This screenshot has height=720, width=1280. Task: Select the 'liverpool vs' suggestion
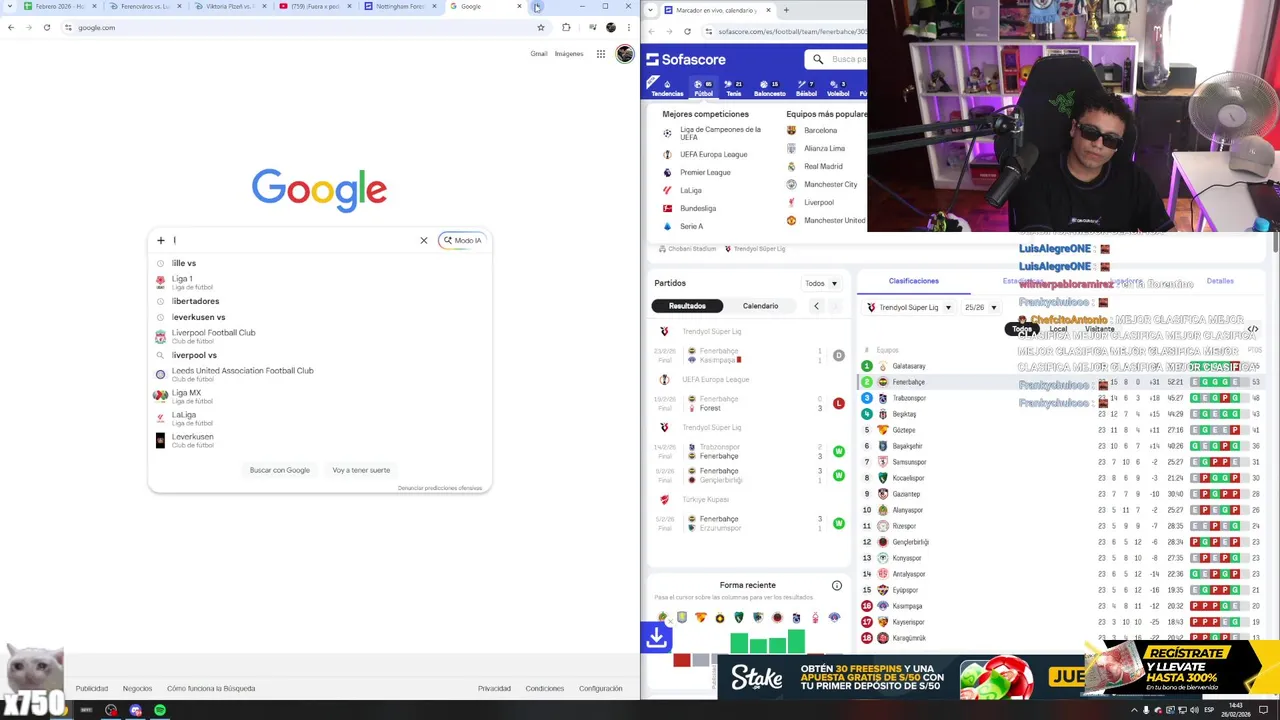[319, 355]
